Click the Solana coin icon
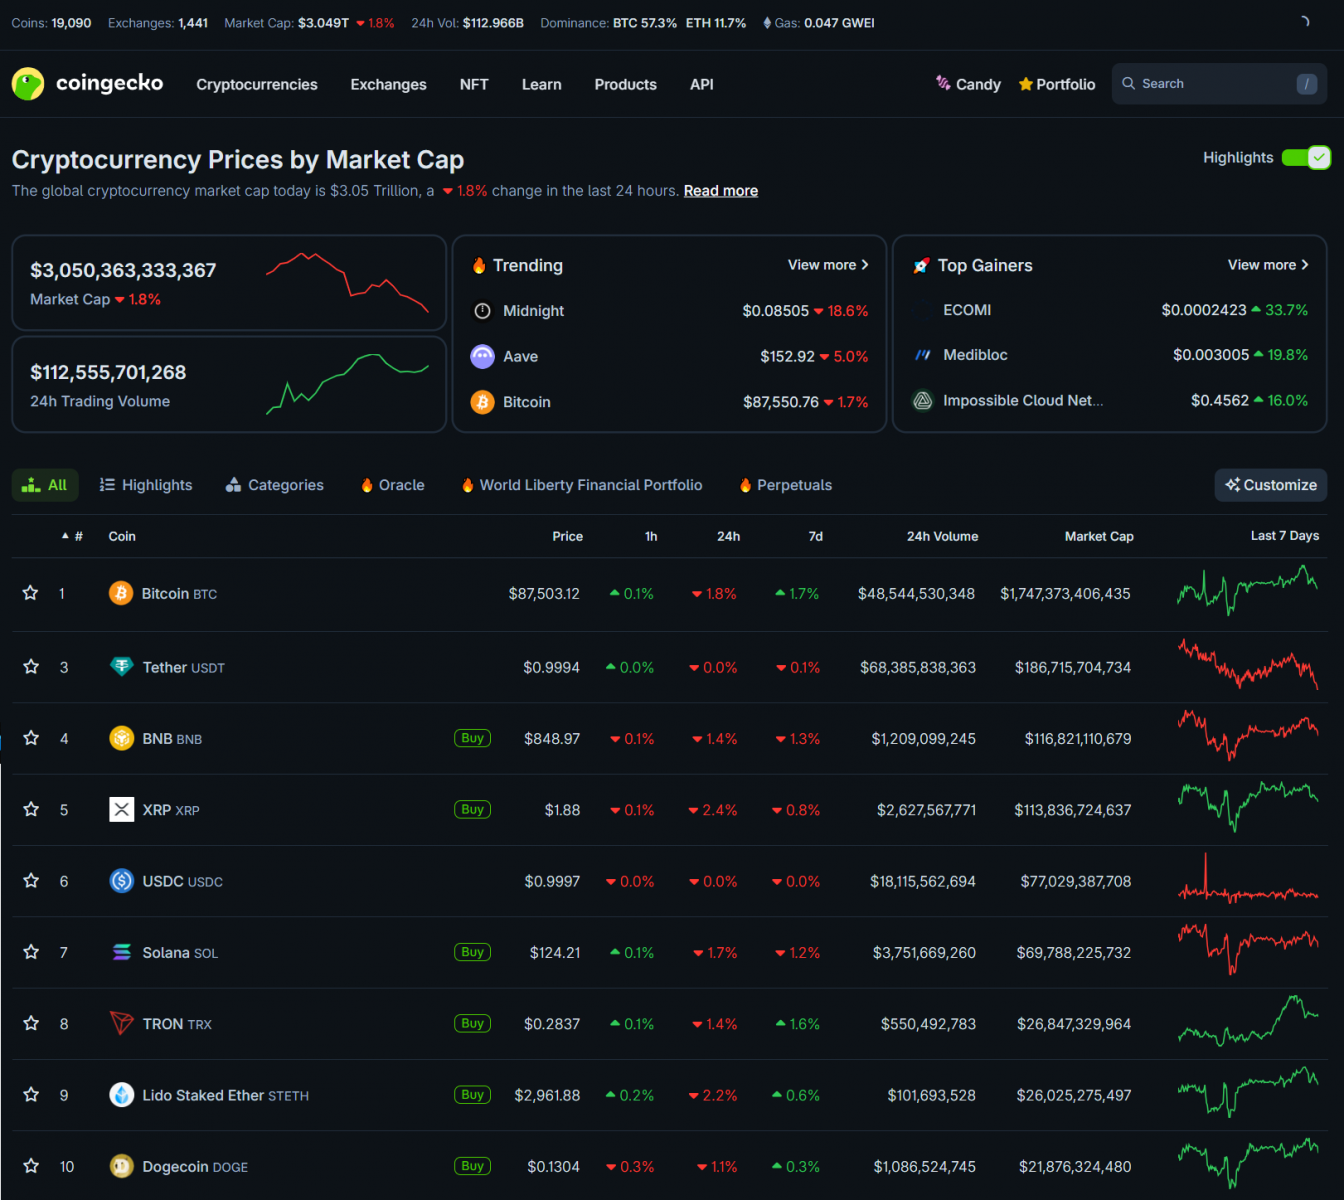 [121, 953]
